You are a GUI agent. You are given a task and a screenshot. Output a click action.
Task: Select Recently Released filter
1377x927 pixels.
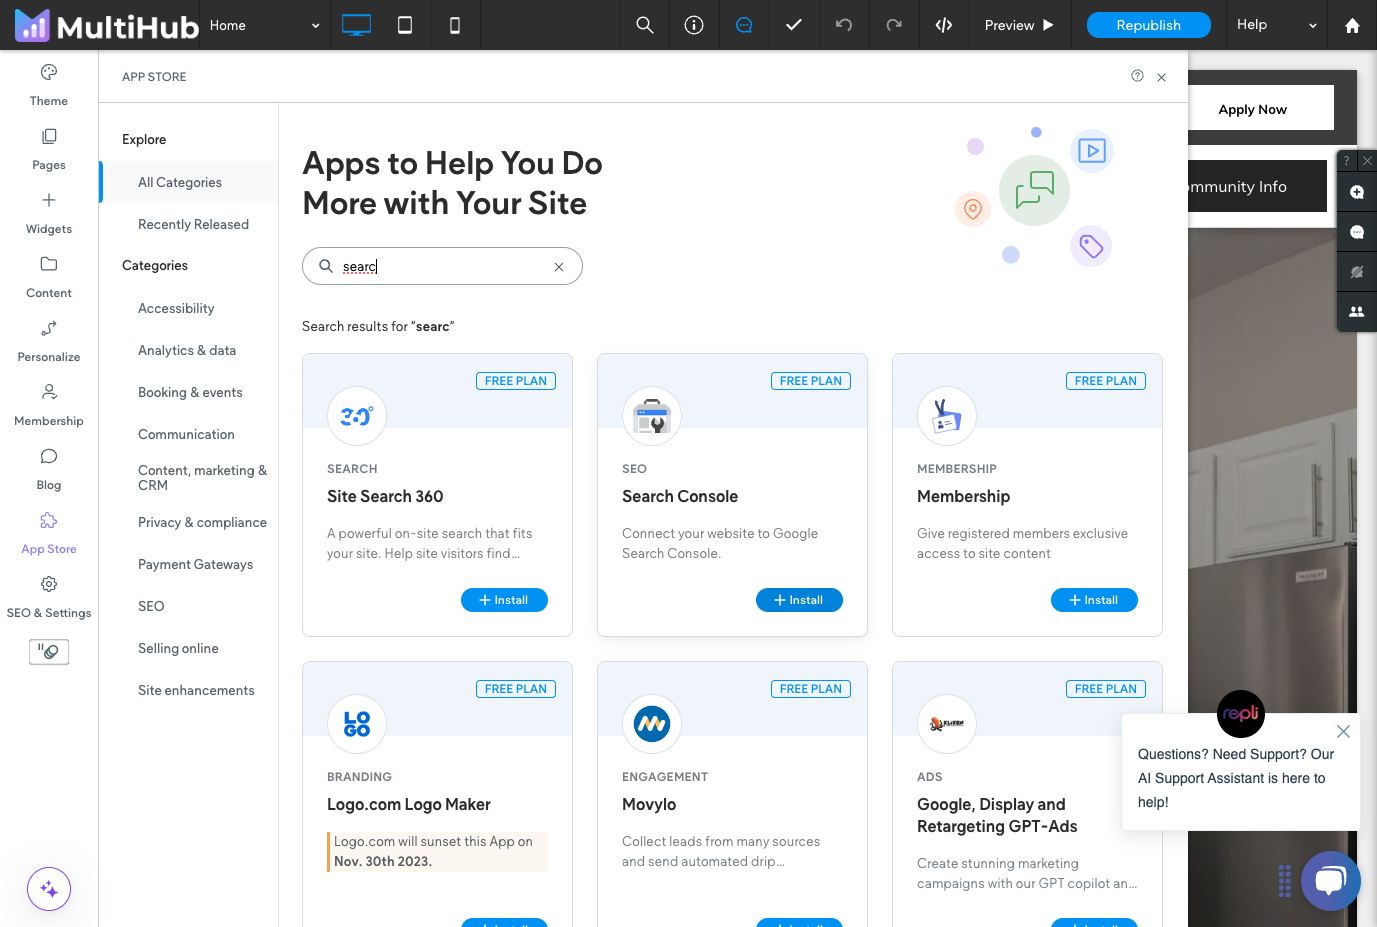tap(193, 224)
